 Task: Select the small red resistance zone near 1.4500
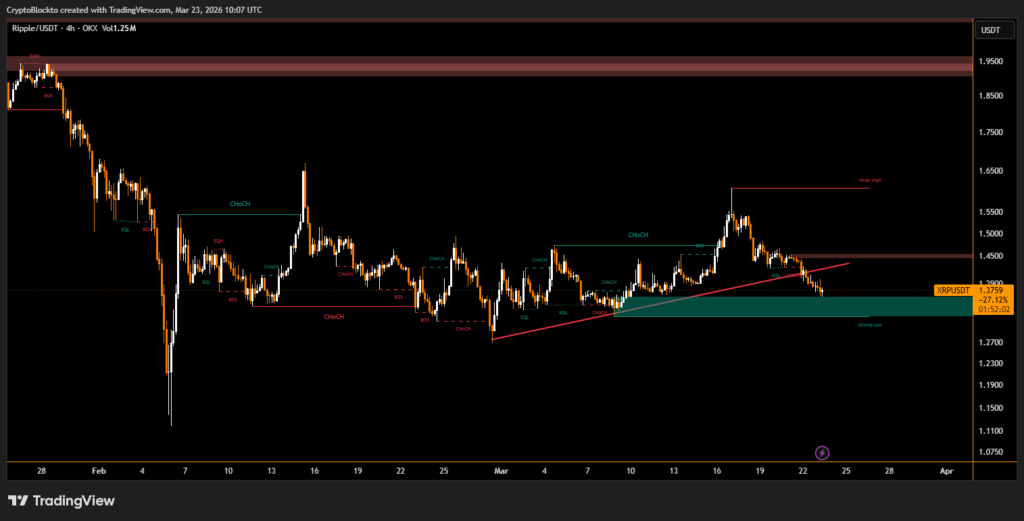click(880, 257)
